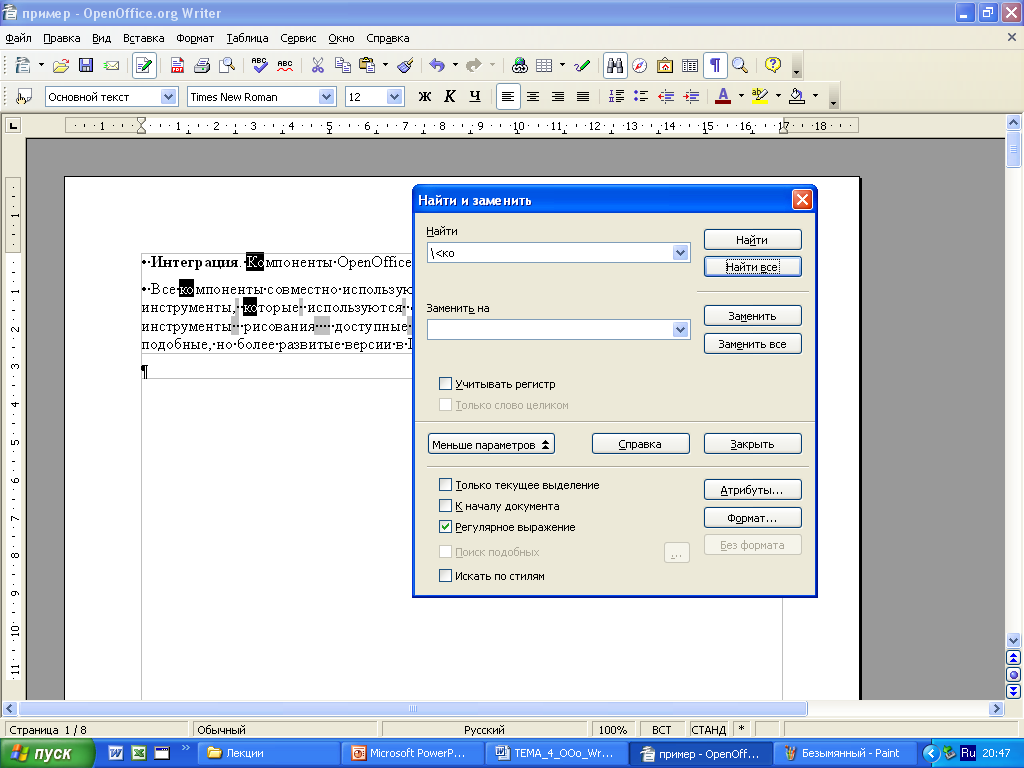Click the Save document icon
The image size is (1024, 768).
click(86, 65)
